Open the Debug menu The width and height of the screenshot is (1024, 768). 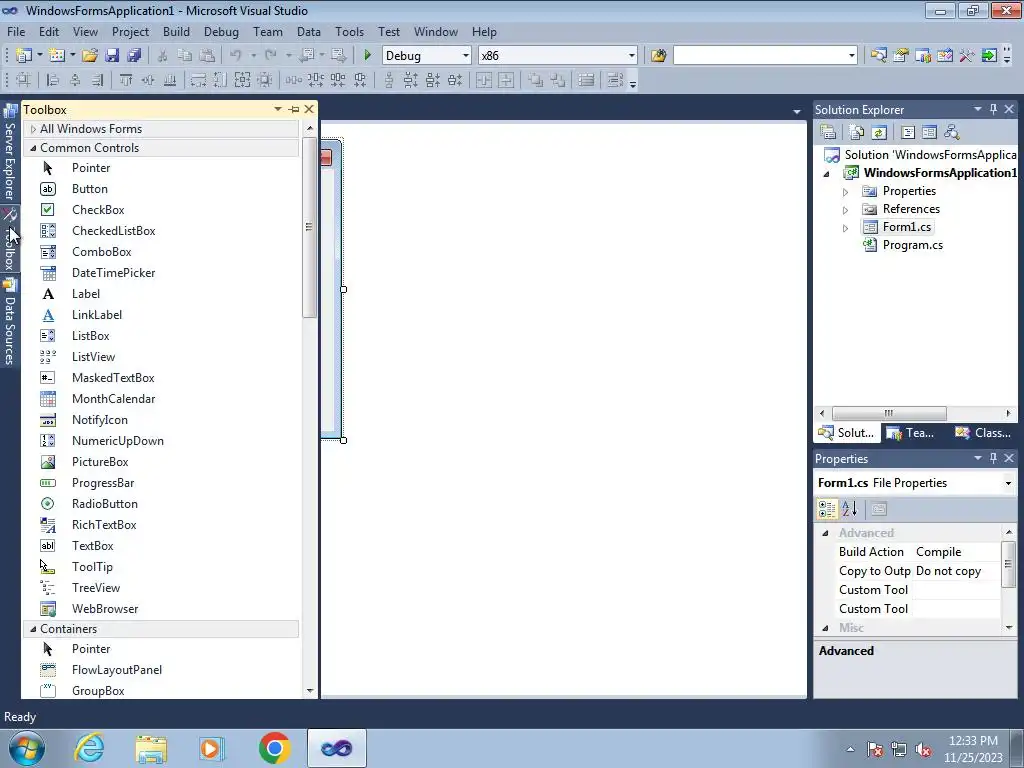(x=221, y=31)
